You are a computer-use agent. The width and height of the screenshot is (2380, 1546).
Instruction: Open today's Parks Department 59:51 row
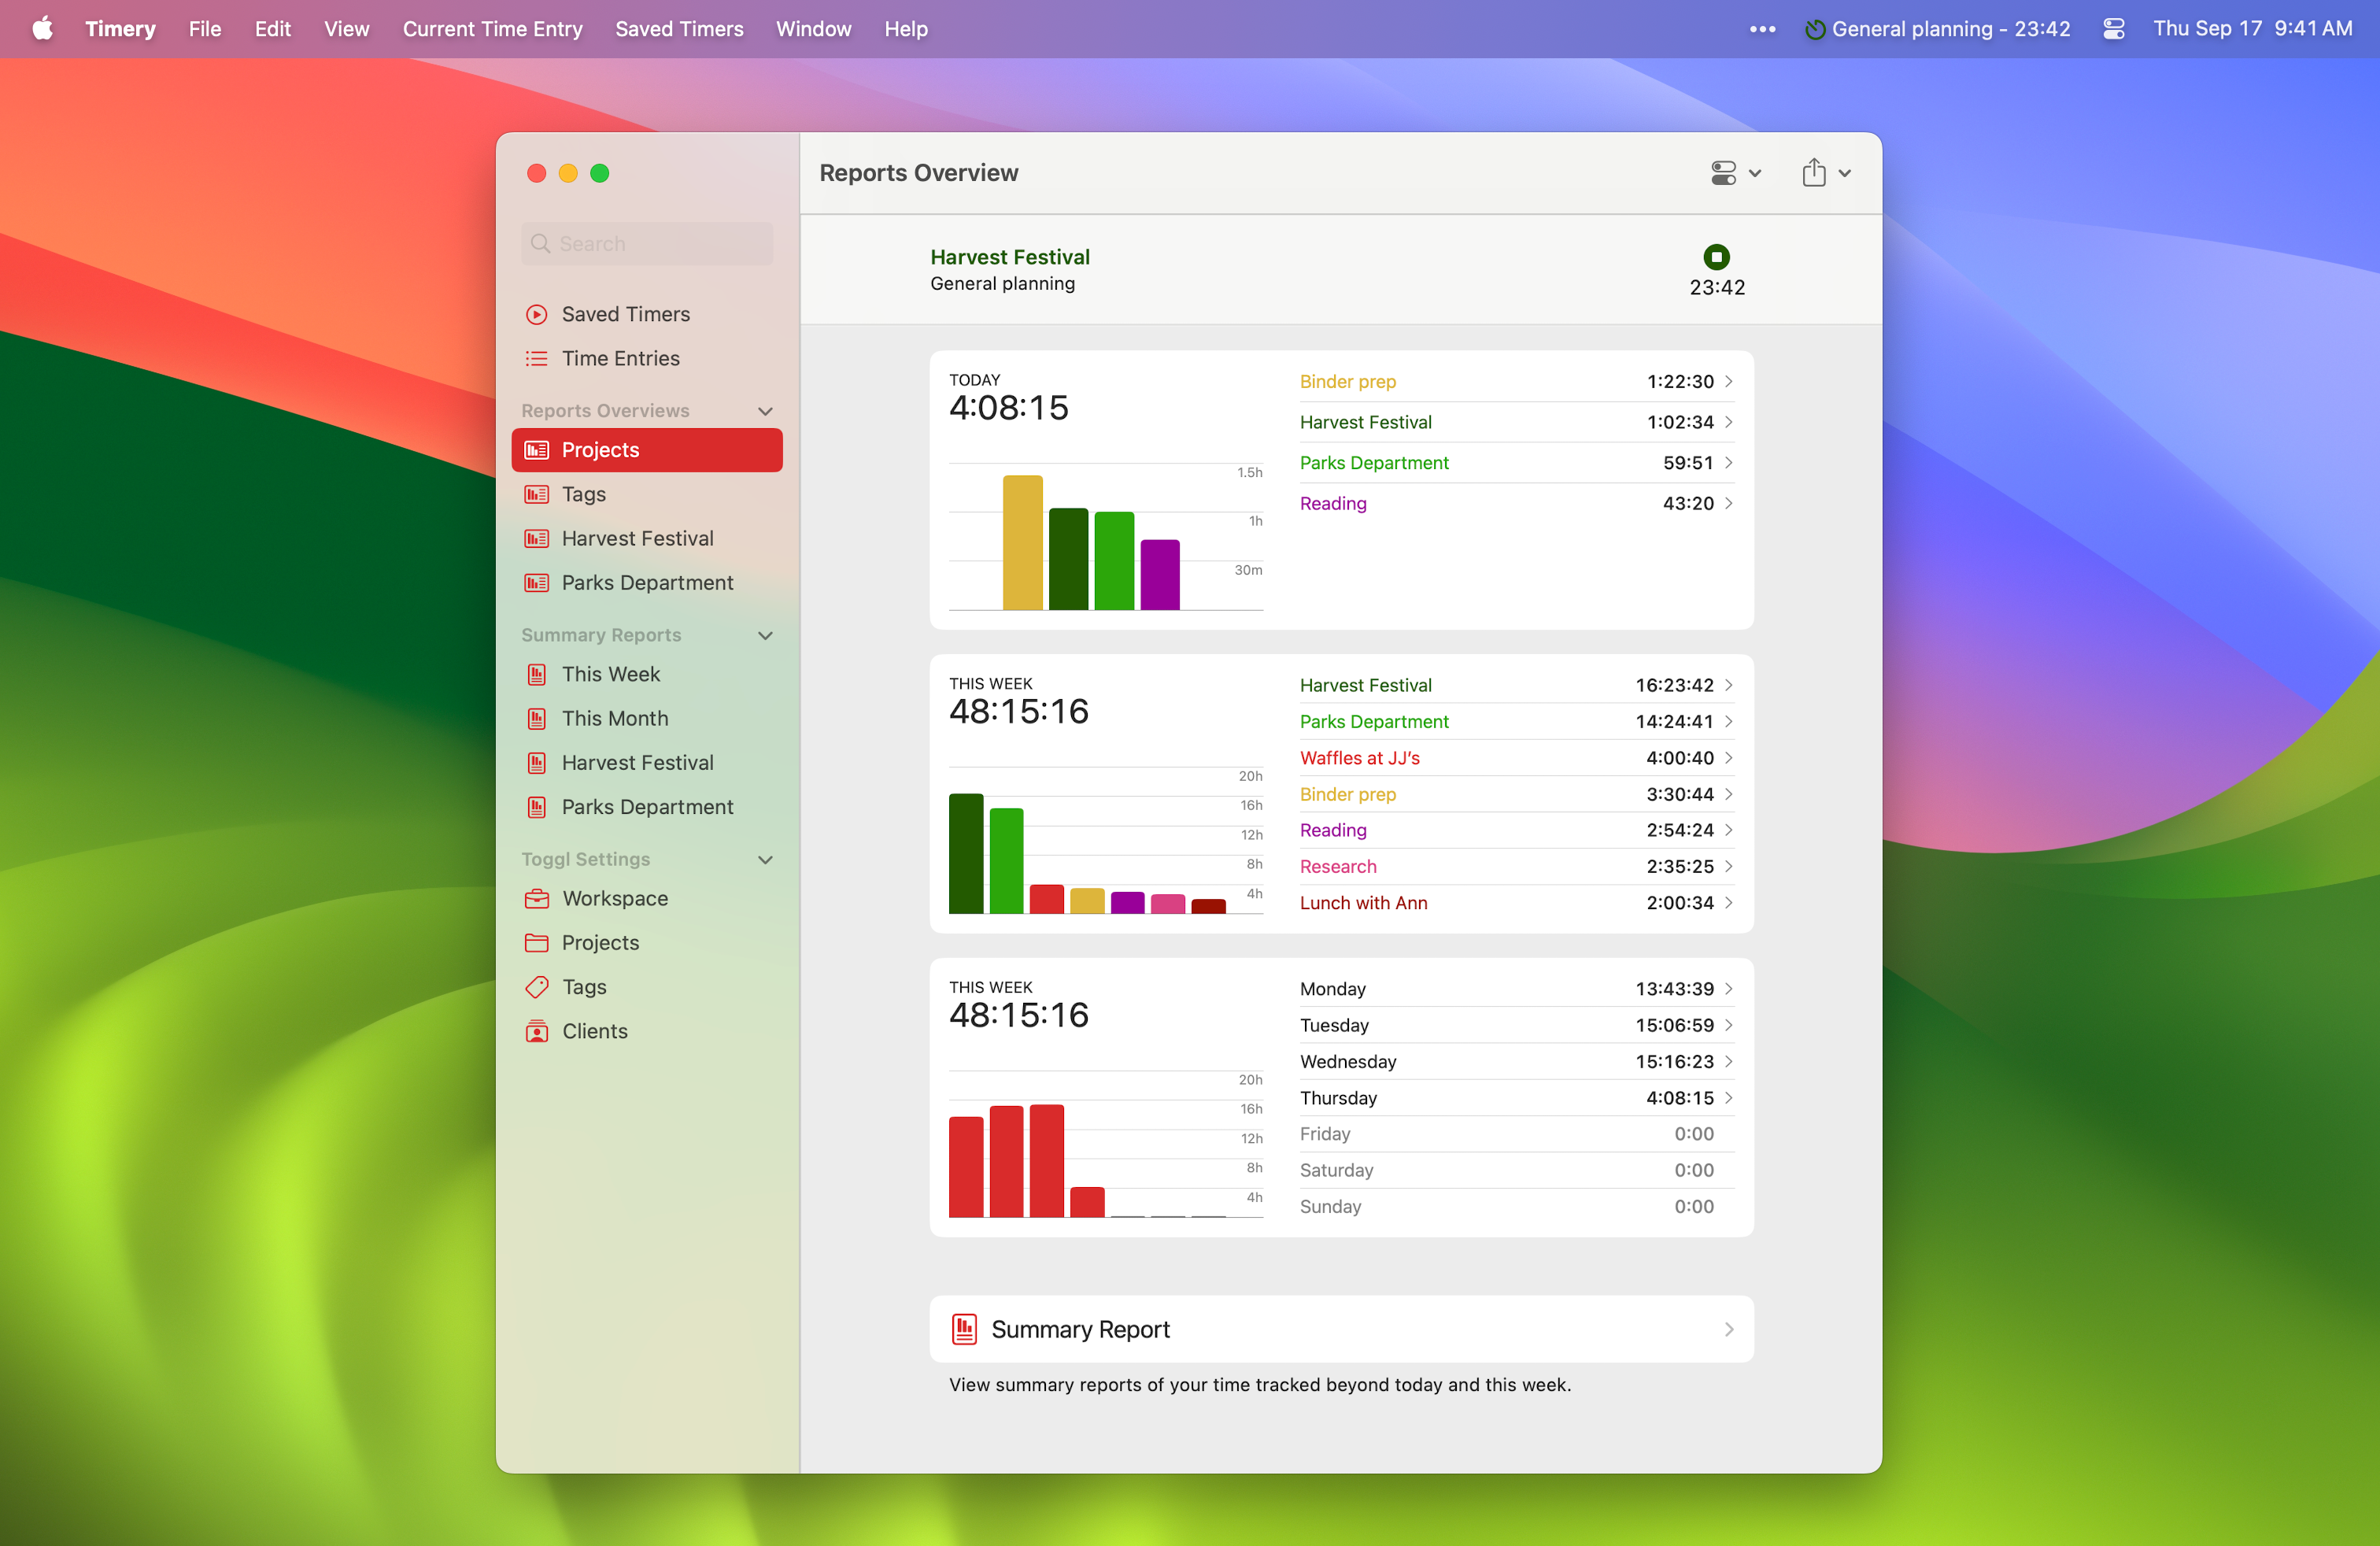tap(1516, 462)
